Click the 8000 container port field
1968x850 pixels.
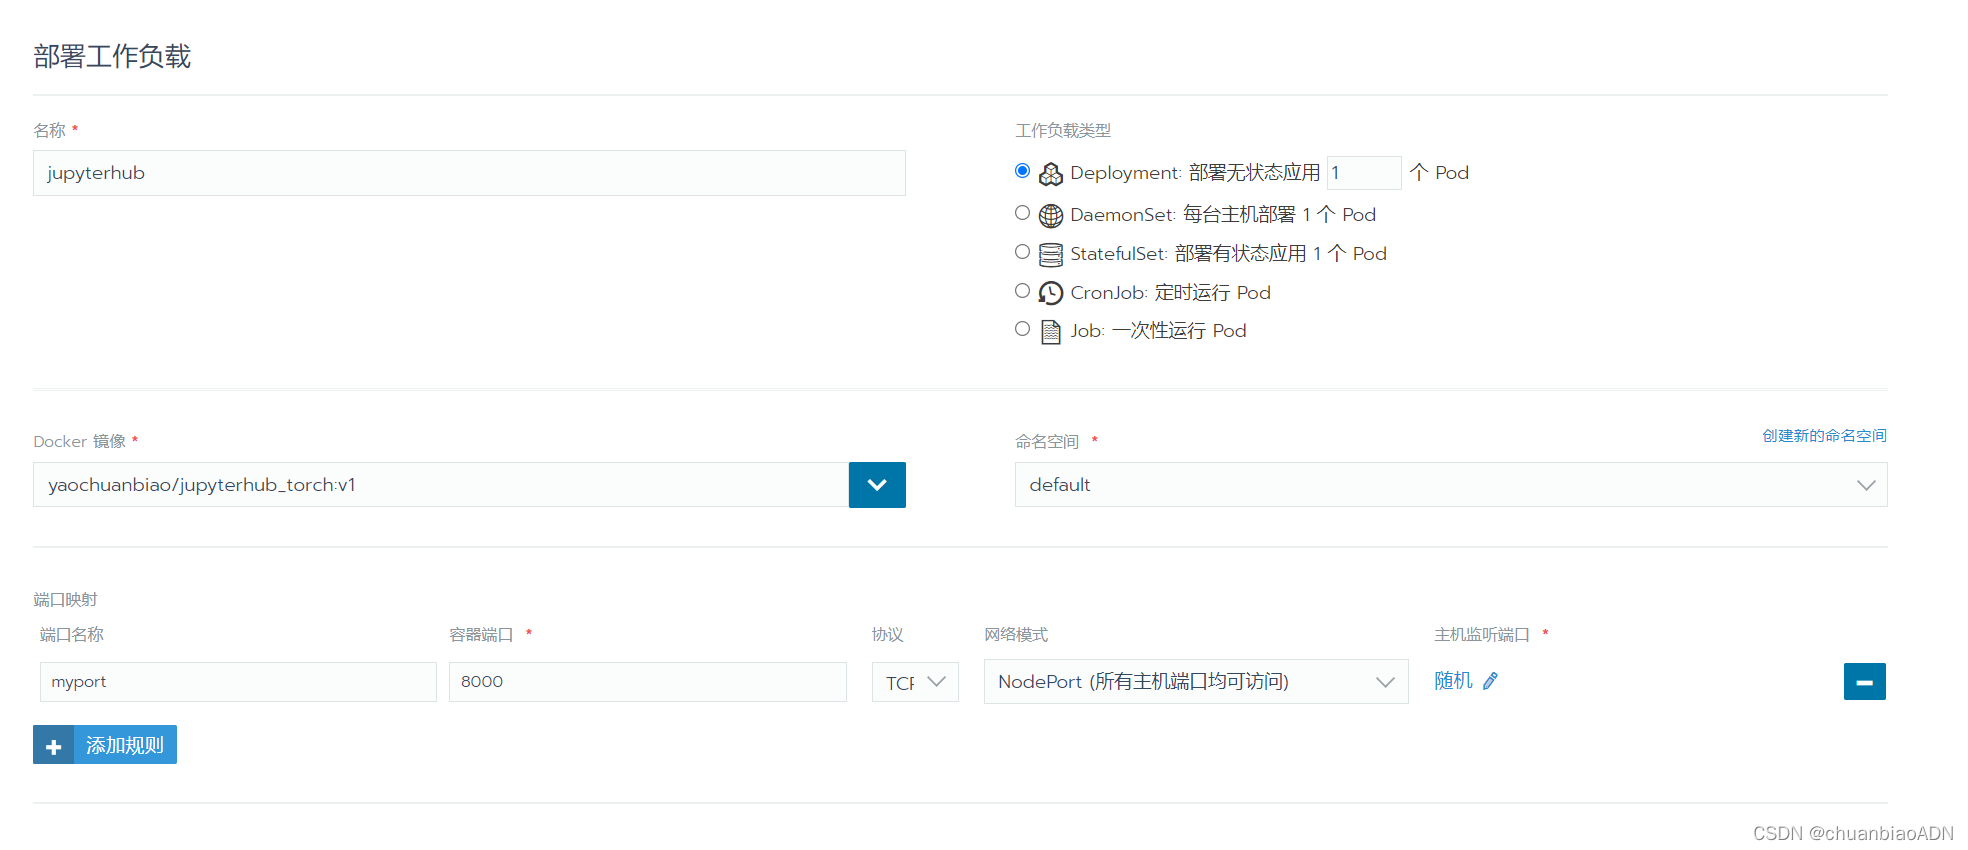pyautogui.click(x=648, y=682)
